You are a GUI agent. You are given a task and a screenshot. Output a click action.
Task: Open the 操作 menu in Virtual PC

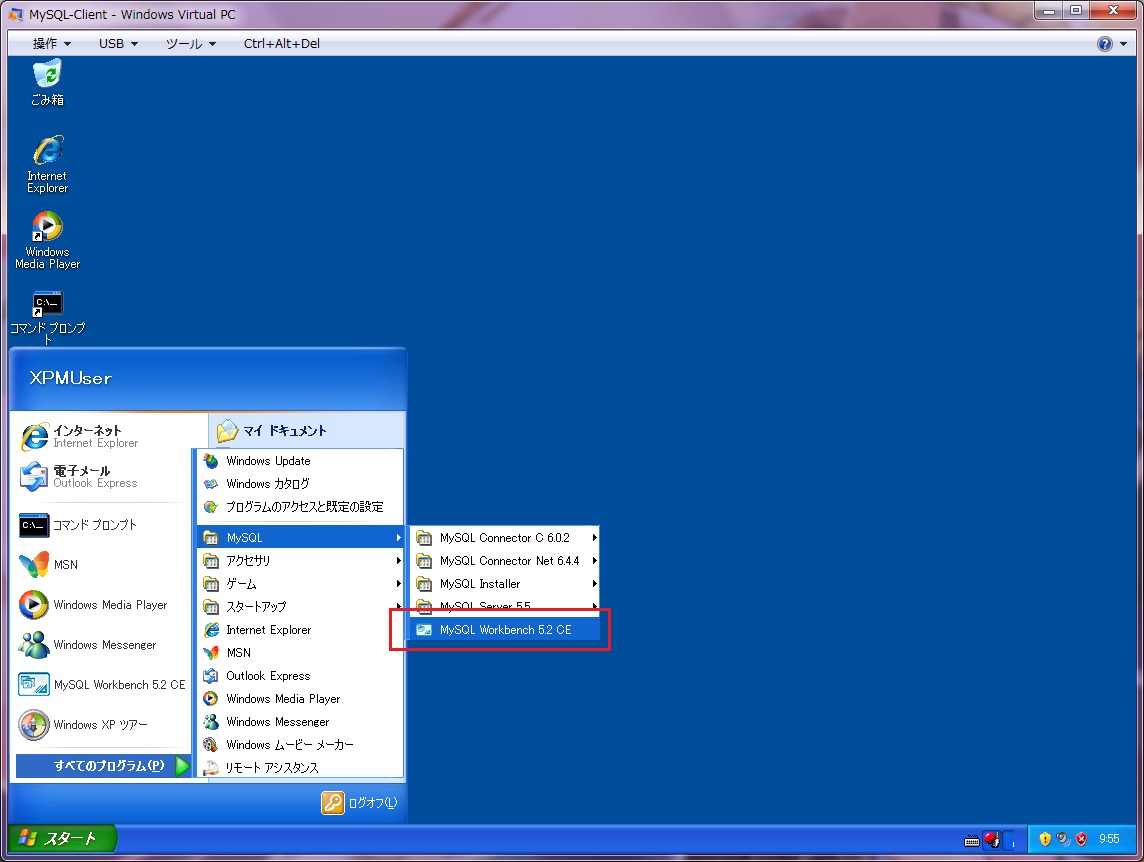coord(51,44)
